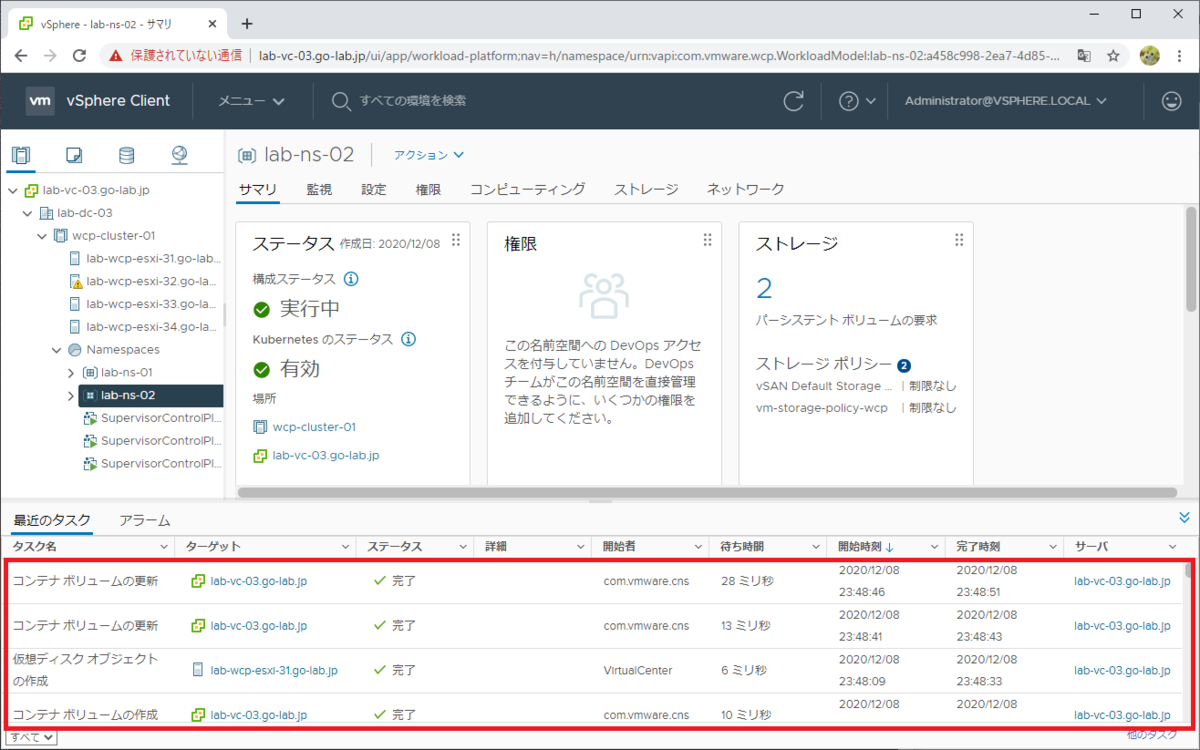The height and width of the screenshot is (750, 1200).
Task: Expand the lab-ns-02 namespace node
Action: [x=71, y=395]
